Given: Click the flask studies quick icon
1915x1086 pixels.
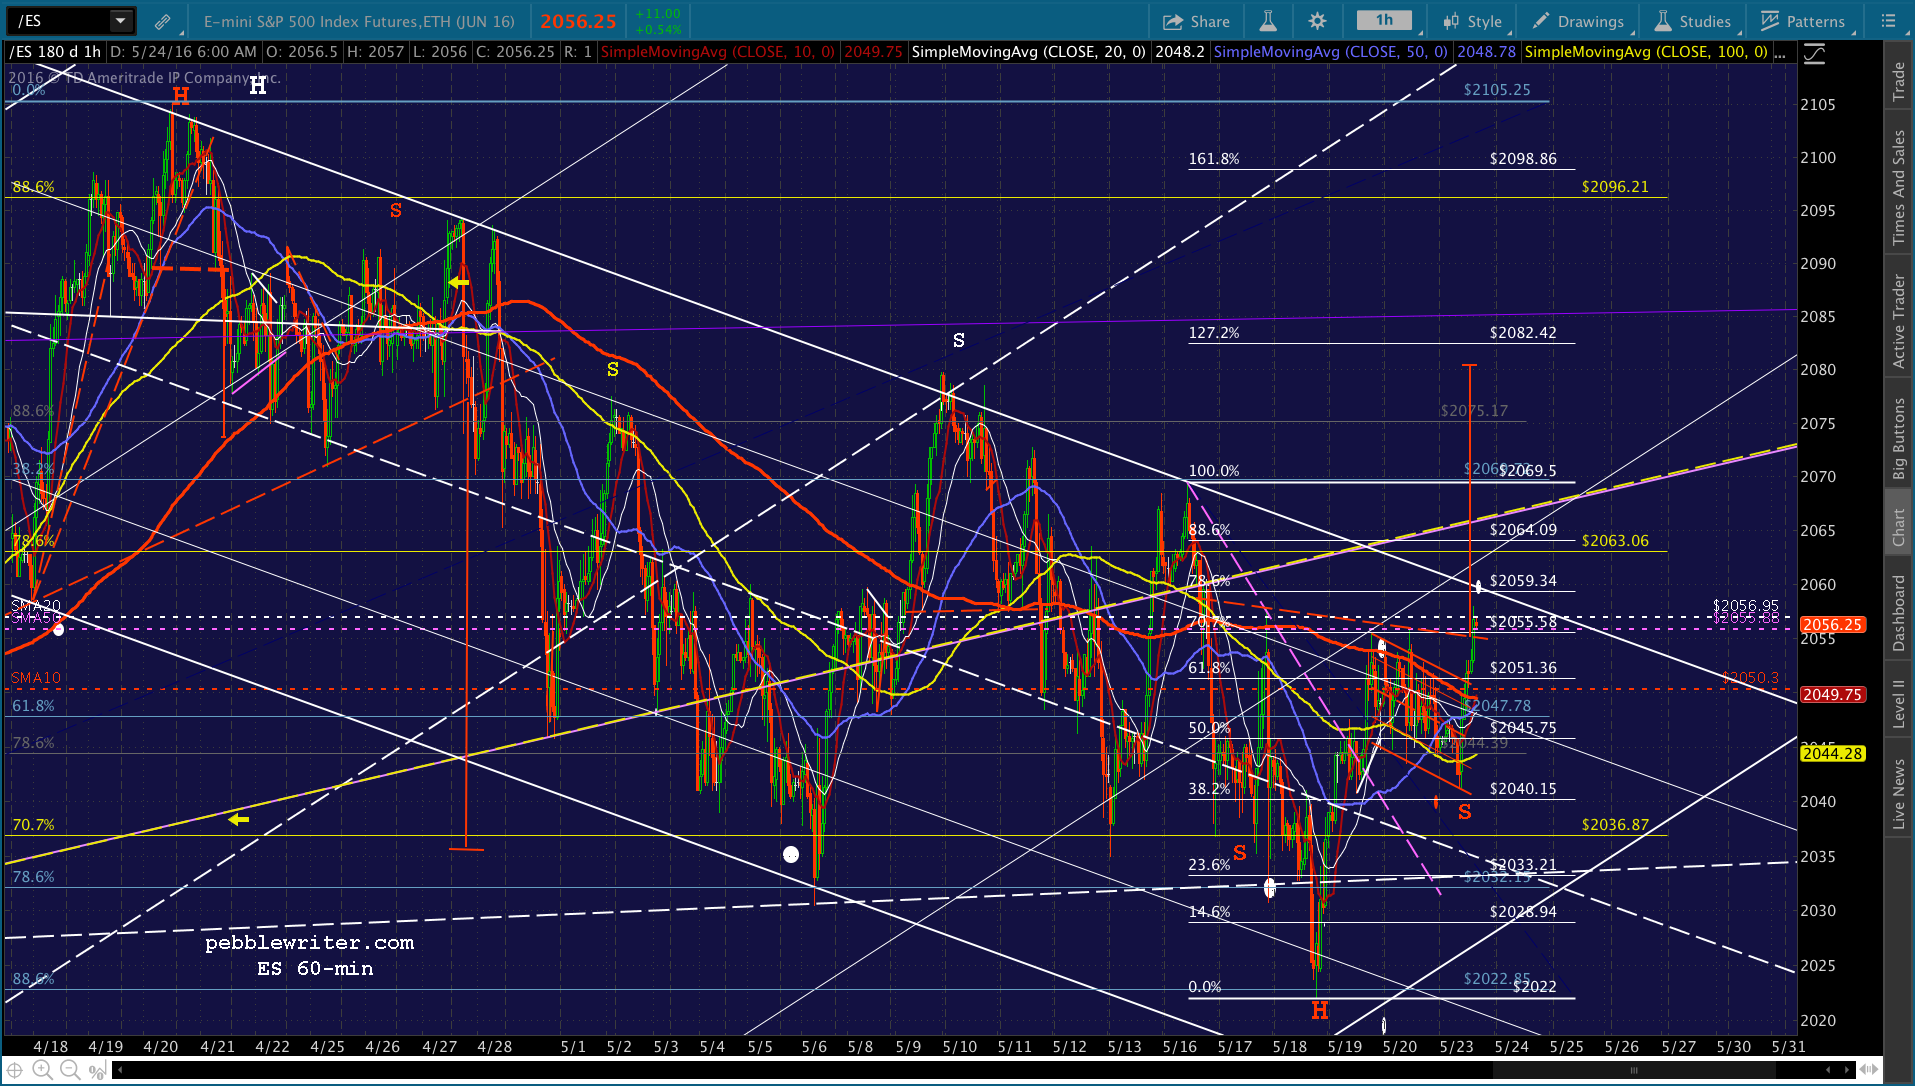Looking at the screenshot, I should click(x=1267, y=21).
